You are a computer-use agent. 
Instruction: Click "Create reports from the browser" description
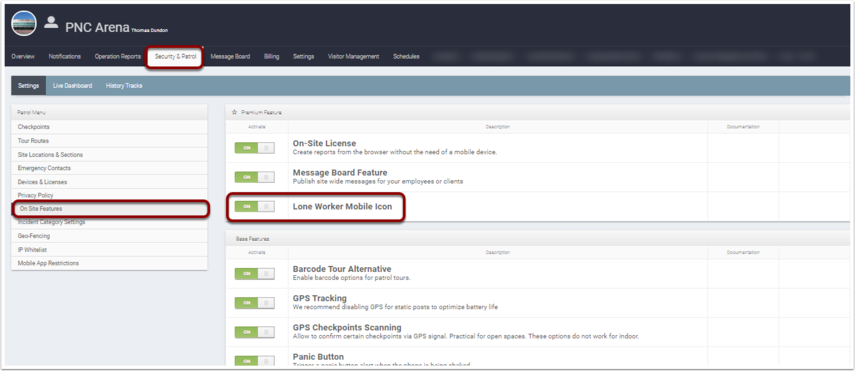point(395,152)
